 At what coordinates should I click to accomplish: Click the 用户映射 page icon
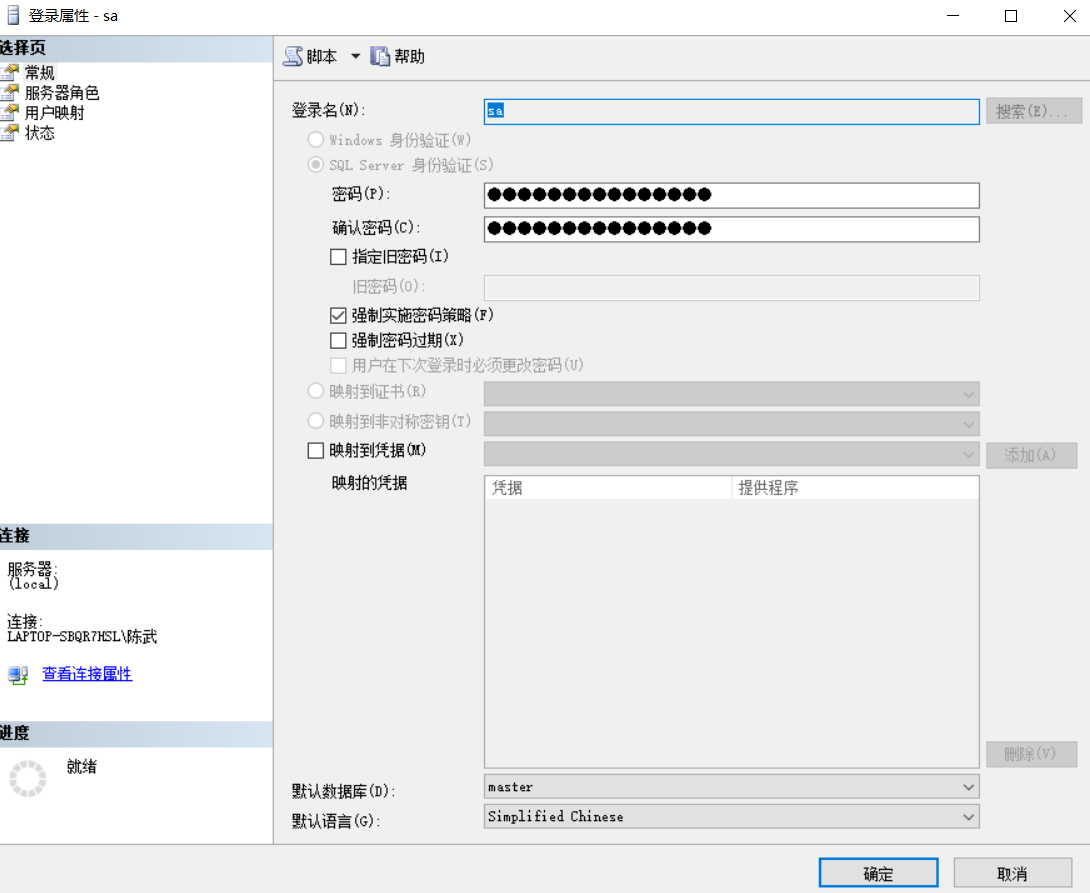pos(10,112)
